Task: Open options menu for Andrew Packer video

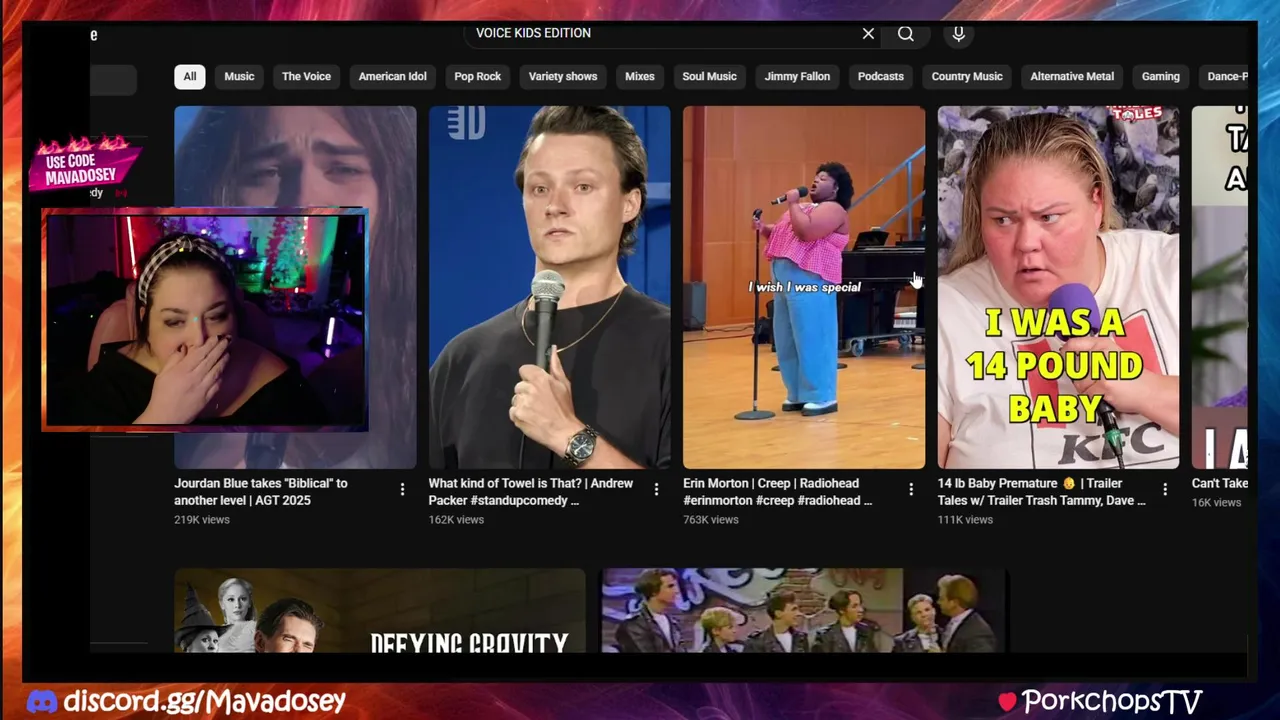Action: click(x=656, y=489)
